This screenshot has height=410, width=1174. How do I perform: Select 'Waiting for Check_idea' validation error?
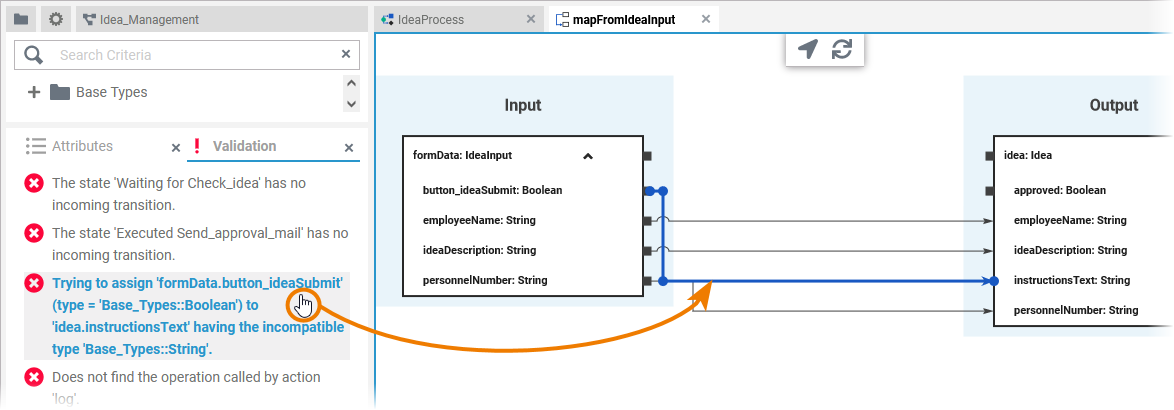tap(187, 194)
